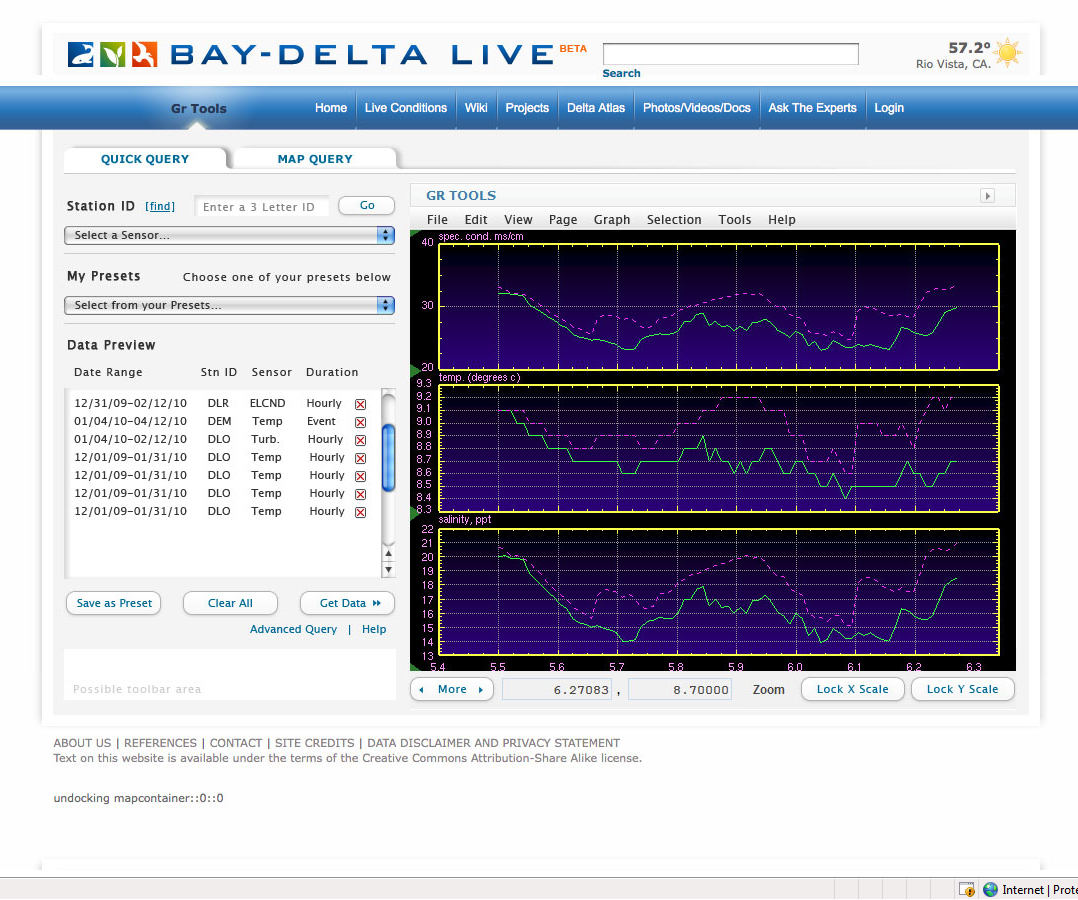Viewport: 1078px width, 900px height.
Task: Open the REFERENCES footer link
Action: pyautogui.click(x=160, y=743)
